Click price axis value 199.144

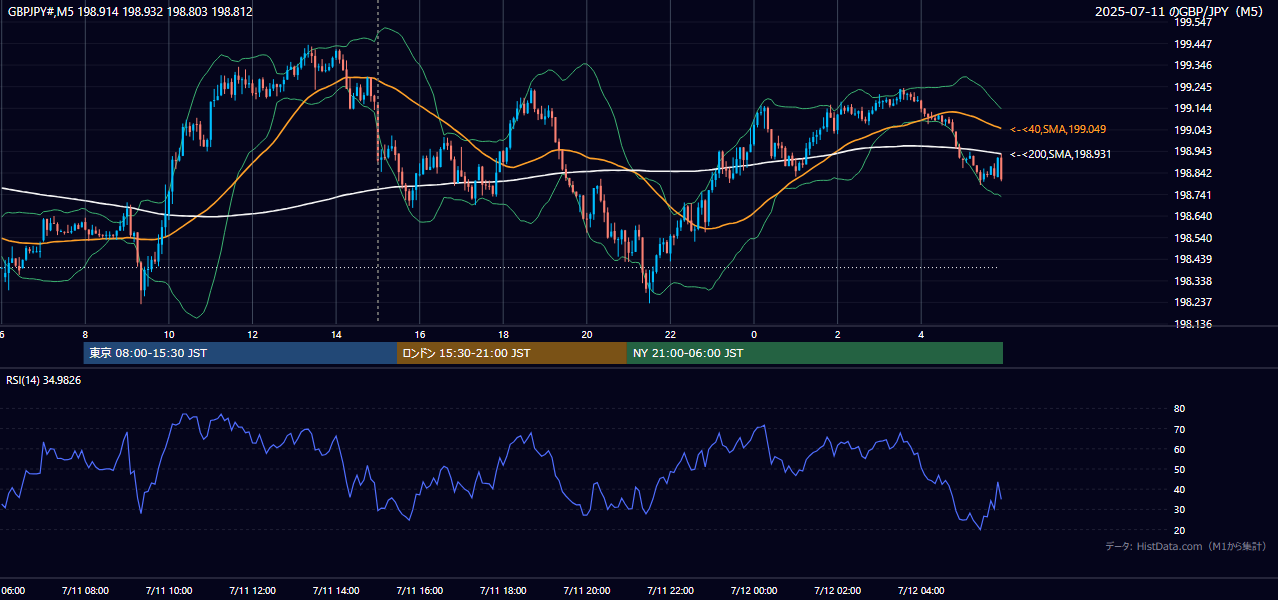pos(1194,108)
